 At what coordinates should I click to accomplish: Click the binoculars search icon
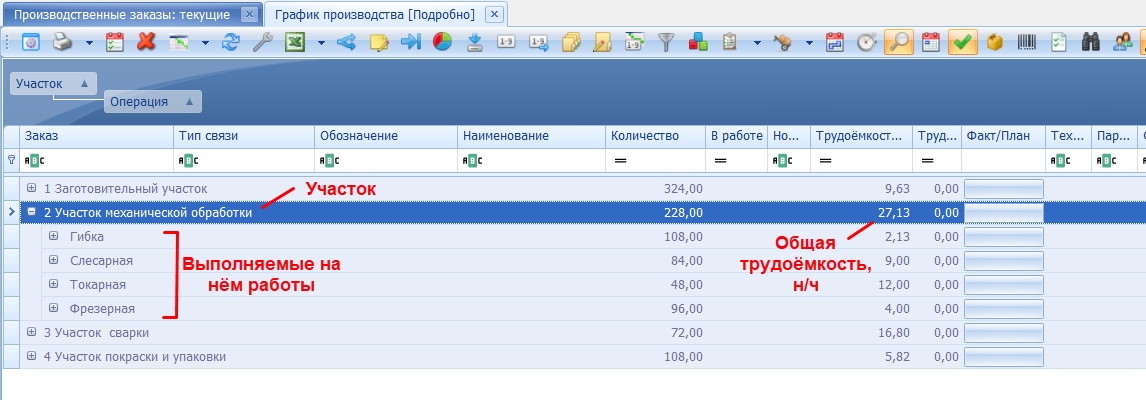[x=1090, y=42]
